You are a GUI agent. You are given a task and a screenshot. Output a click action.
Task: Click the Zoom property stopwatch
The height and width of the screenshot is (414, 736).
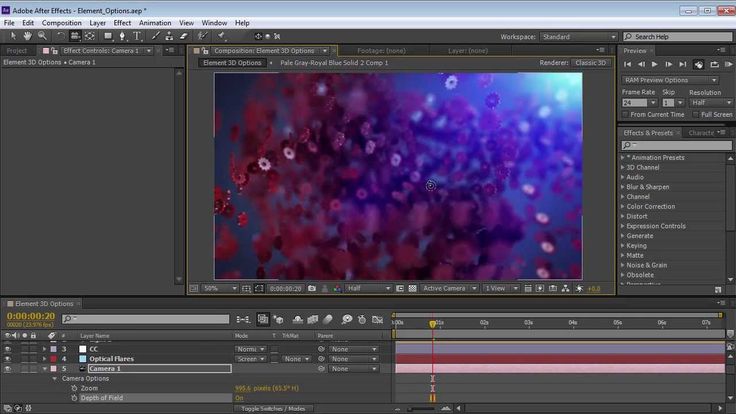click(x=74, y=388)
